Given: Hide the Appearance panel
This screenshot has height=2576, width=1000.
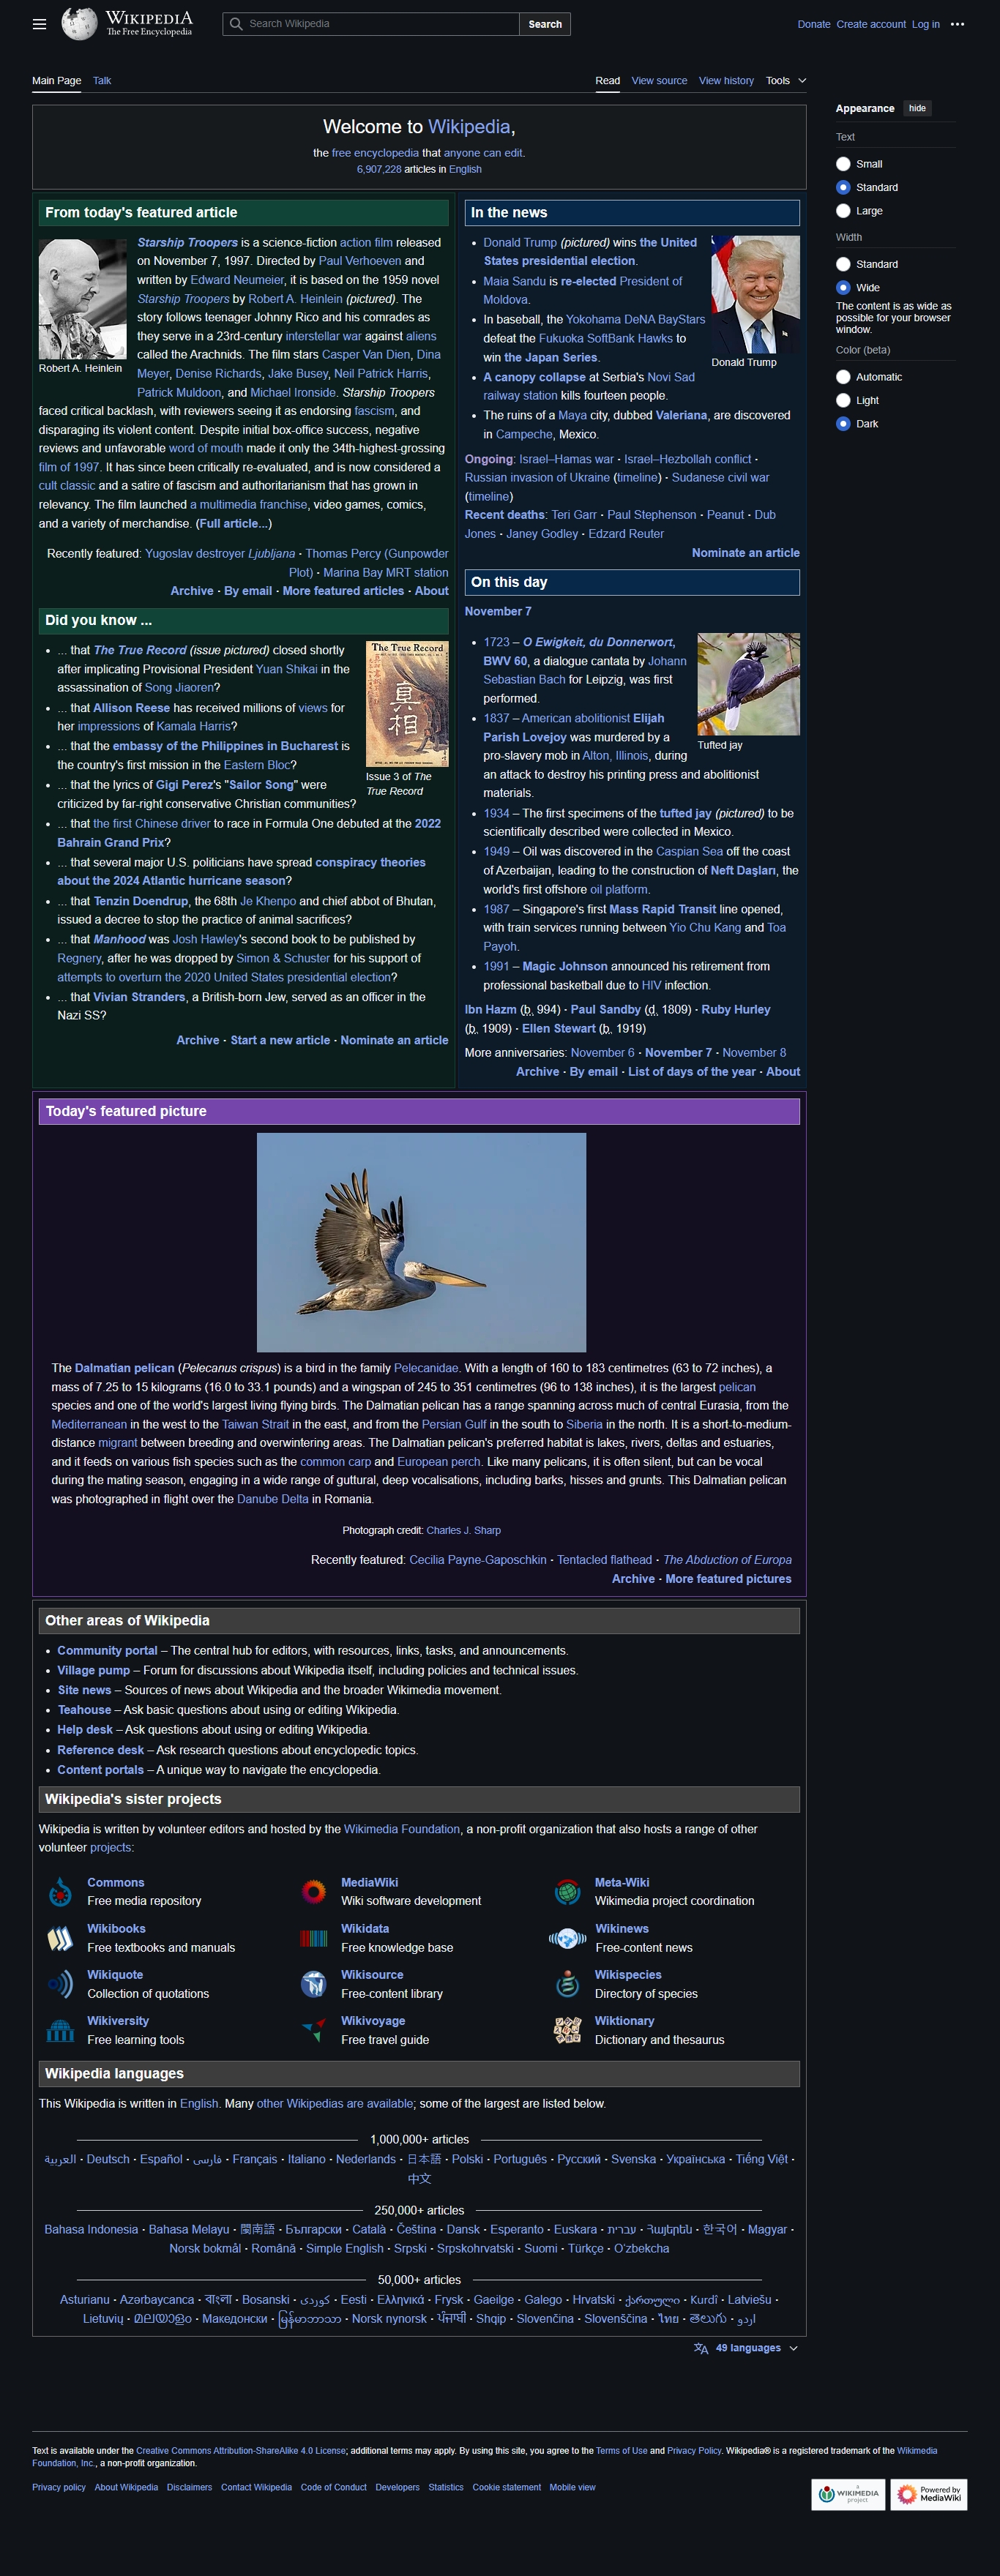Looking at the screenshot, I should 917,108.
